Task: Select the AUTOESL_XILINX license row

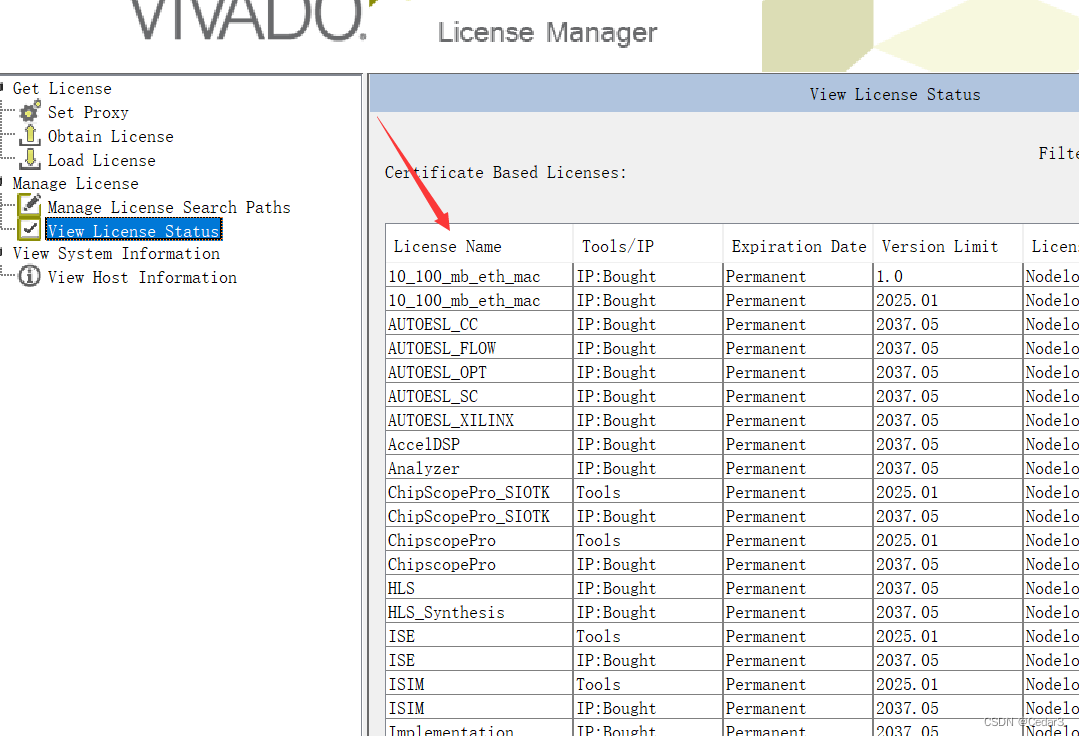Action: point(732,420)
